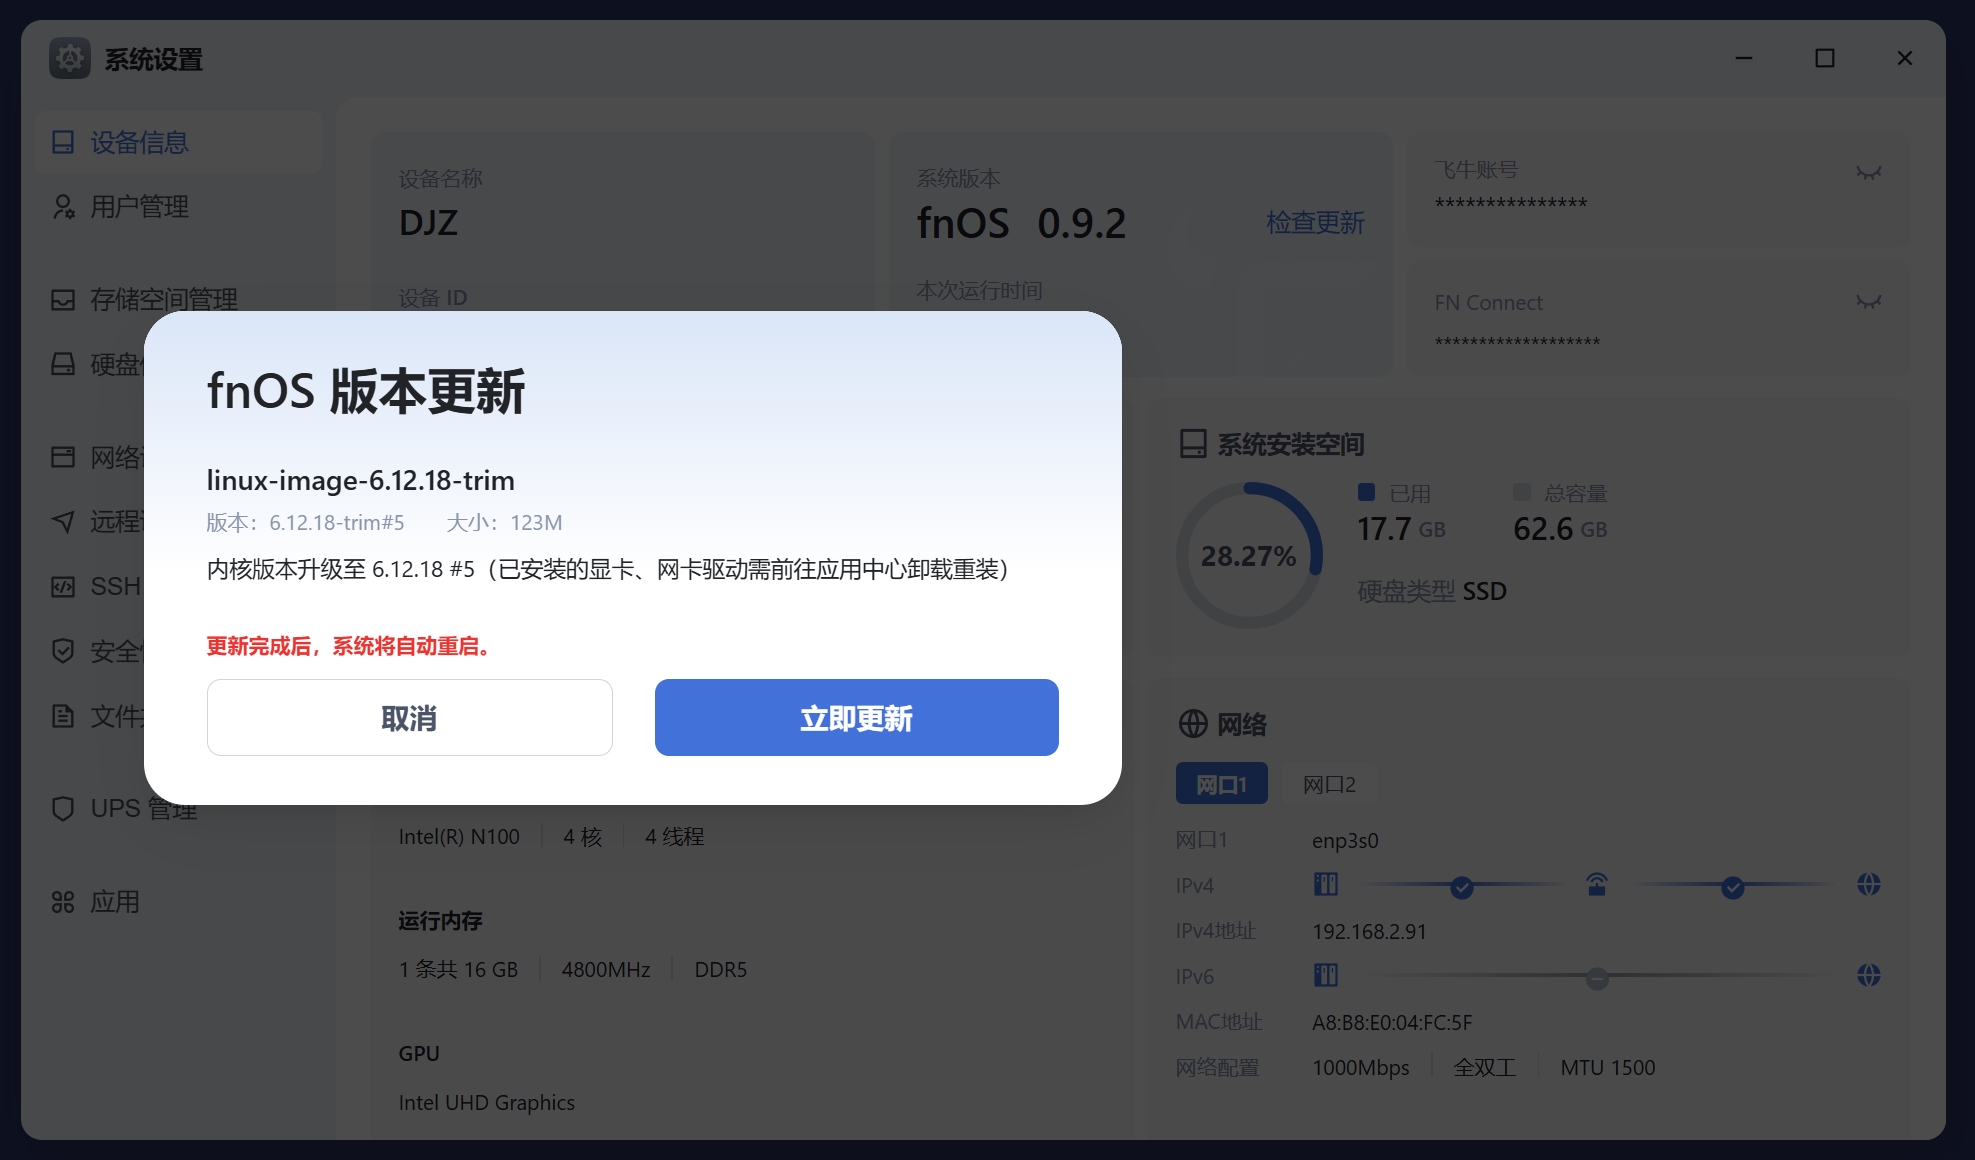Click the 用户管理 person icon
1975x1160 pixels.
pos(63,207)
